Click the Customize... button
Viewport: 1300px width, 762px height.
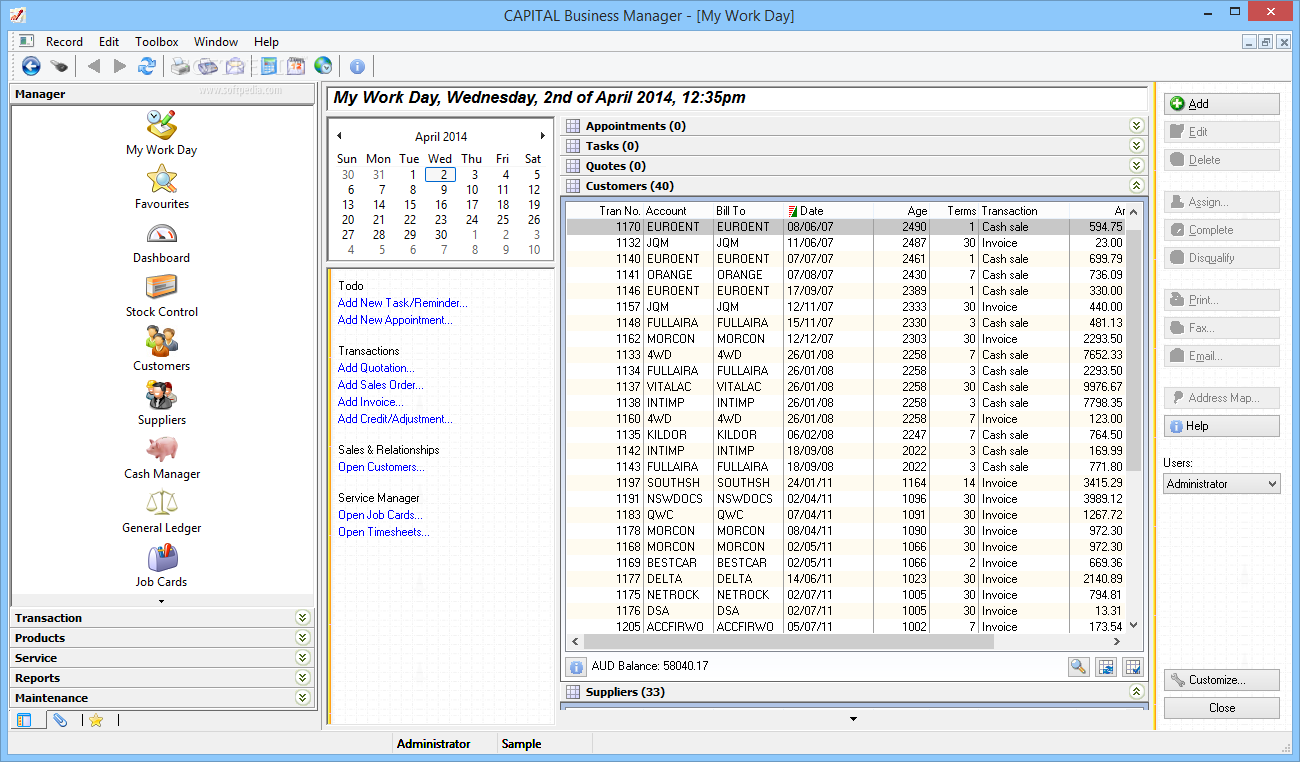(1222, 680)
